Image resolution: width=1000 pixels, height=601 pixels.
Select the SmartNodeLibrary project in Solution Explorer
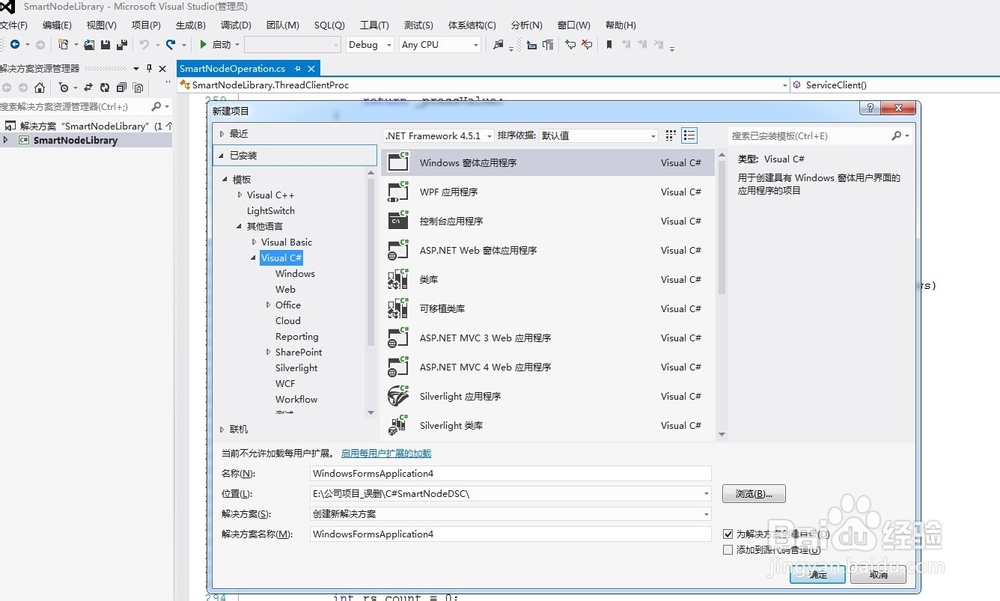(75, 140)
